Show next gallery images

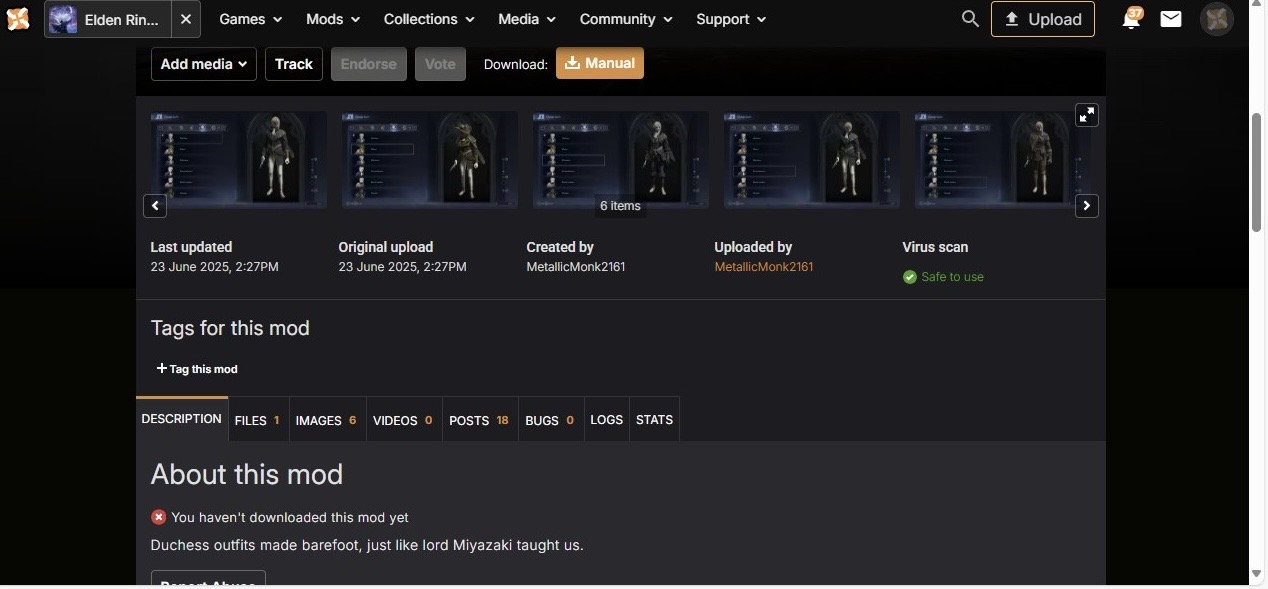point(1087,206)
